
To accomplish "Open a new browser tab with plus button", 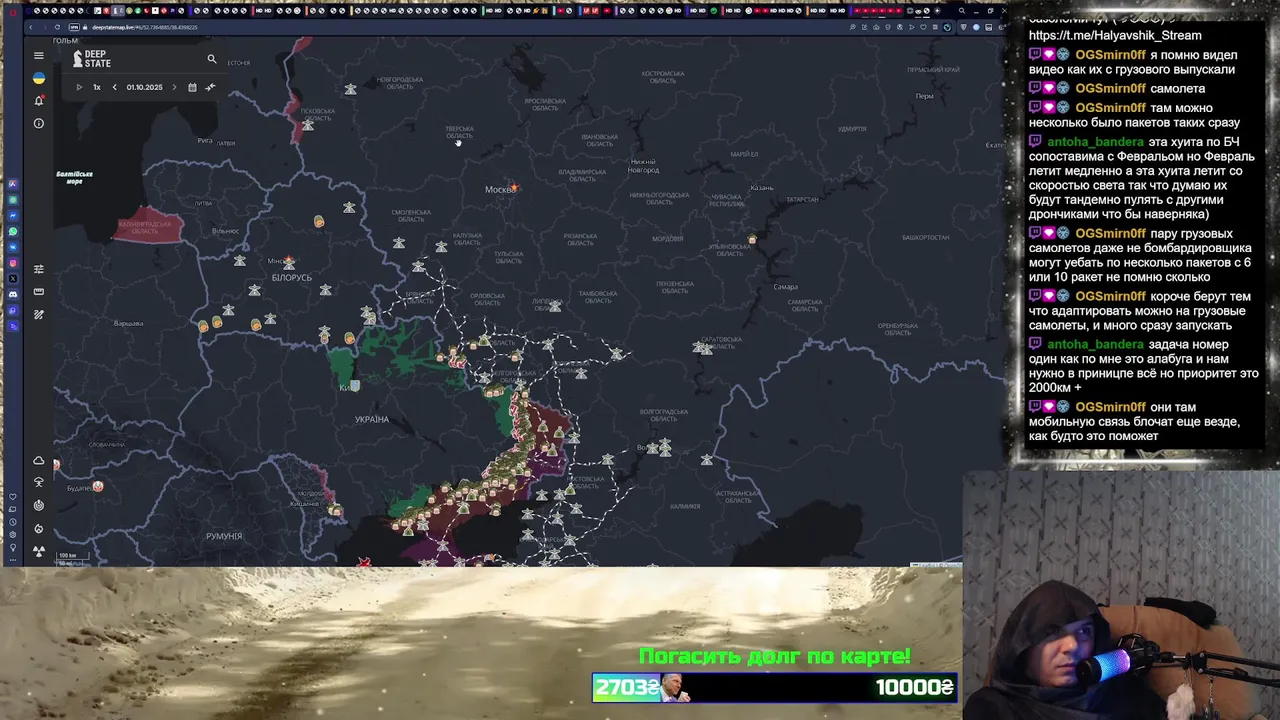I will click(937, 11).
